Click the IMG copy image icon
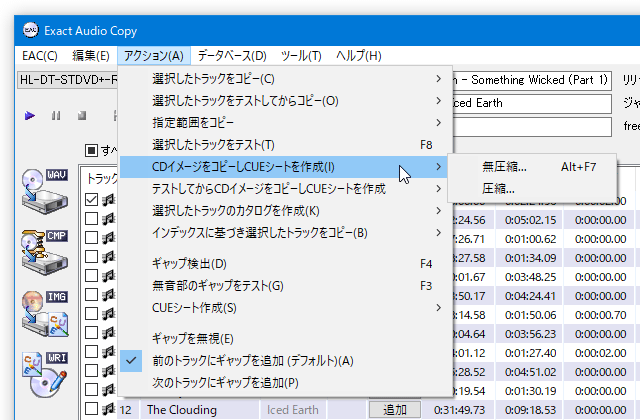The width and height of the screenshot is (640, 420). click(45, 313)
